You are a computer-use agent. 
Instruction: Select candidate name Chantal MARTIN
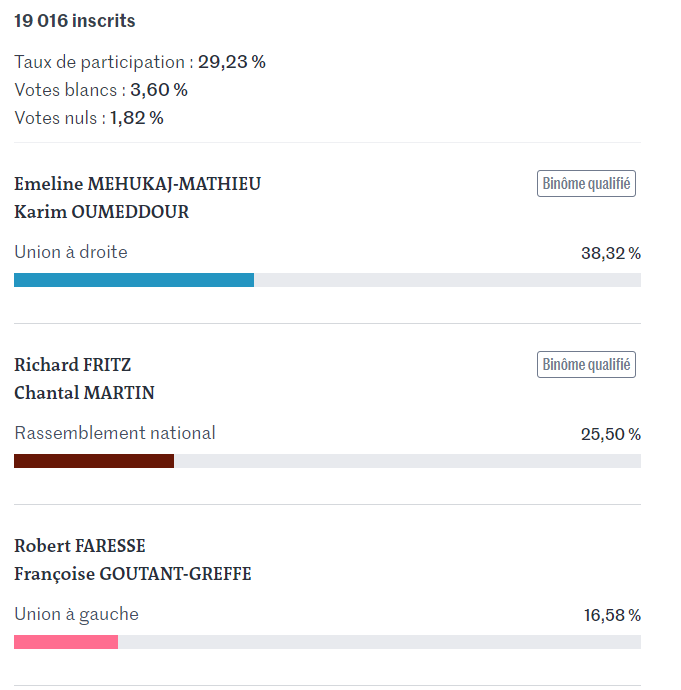tap(84, 393)
